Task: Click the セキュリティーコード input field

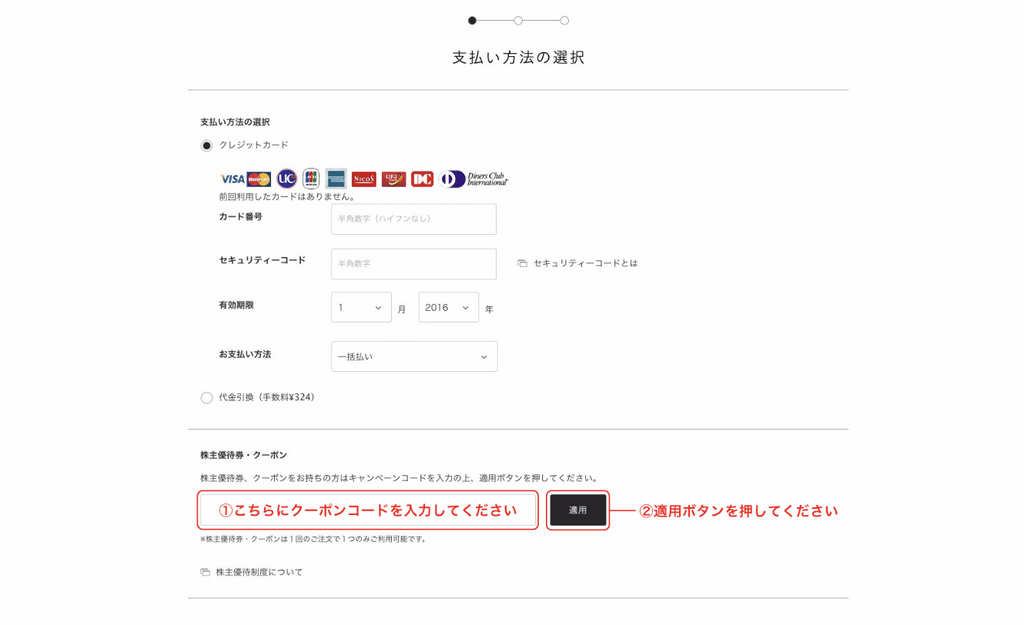Action: coord(413,264)
